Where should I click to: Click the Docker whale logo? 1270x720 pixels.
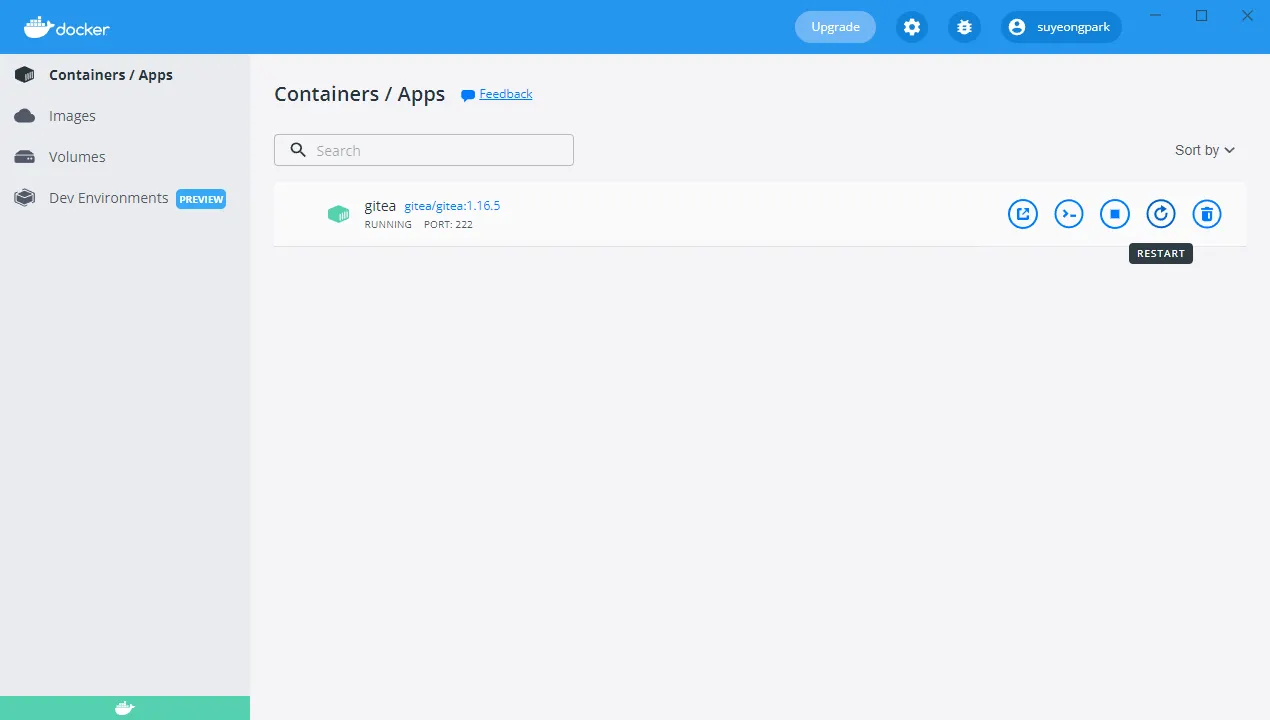pos(66,27)
